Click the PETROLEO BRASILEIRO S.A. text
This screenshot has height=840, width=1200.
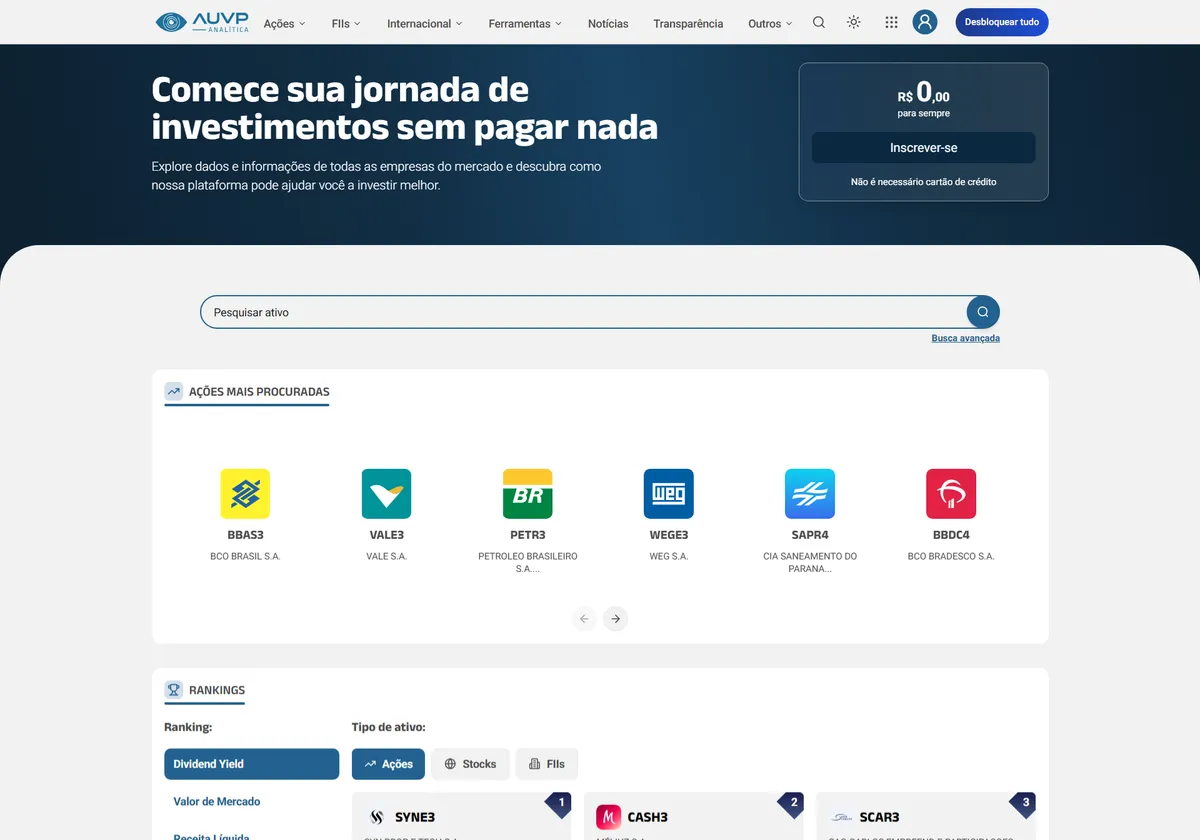click(x=527, y=562)
